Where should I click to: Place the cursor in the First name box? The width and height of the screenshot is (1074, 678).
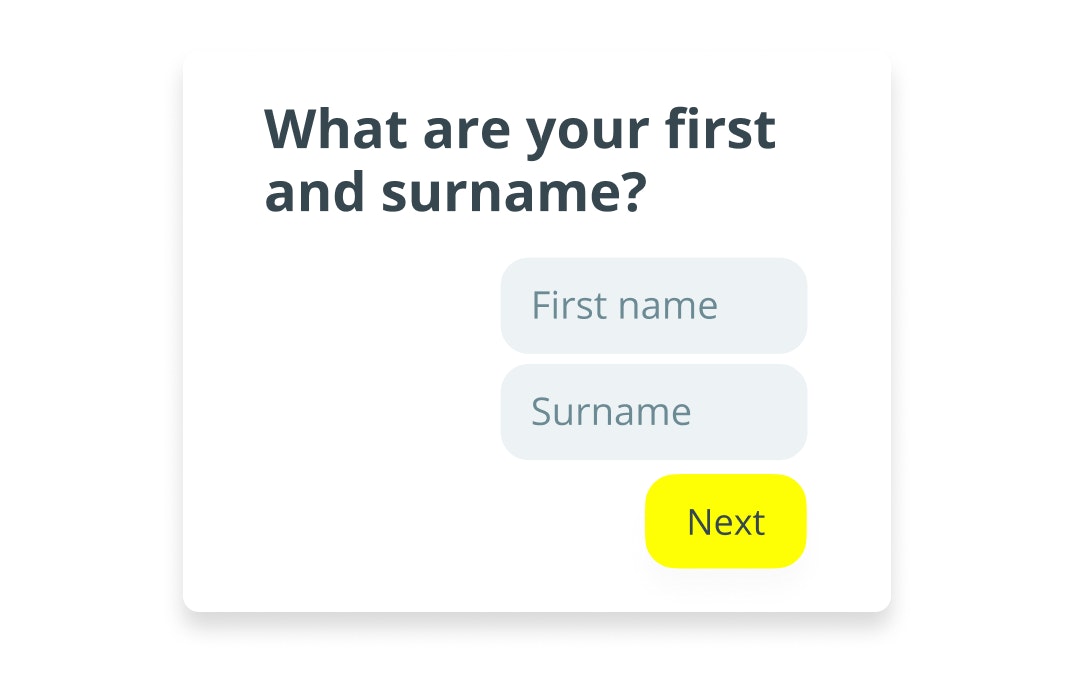[x=653, y=306]
